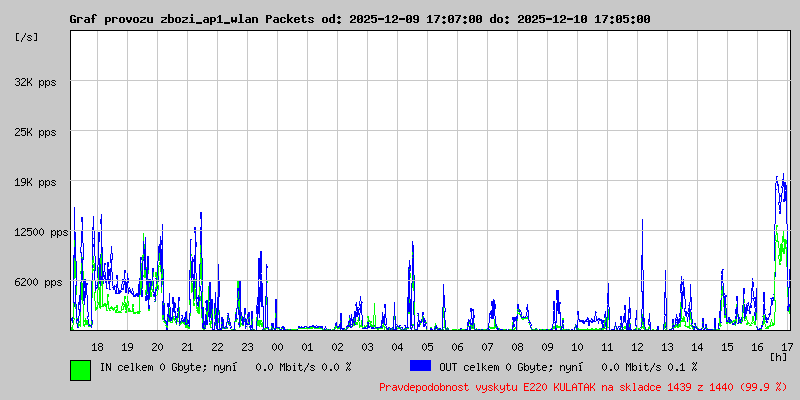Click hour label 13 on the x-axis
This screenshot has height=400, width=800.
[x=667, y=347]
